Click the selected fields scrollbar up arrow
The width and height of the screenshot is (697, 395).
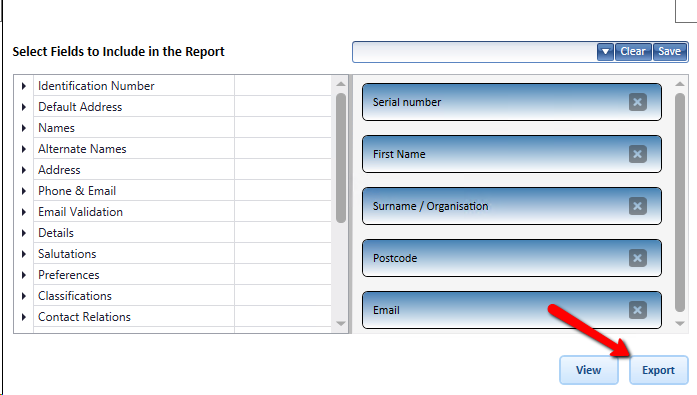point(680,84)
